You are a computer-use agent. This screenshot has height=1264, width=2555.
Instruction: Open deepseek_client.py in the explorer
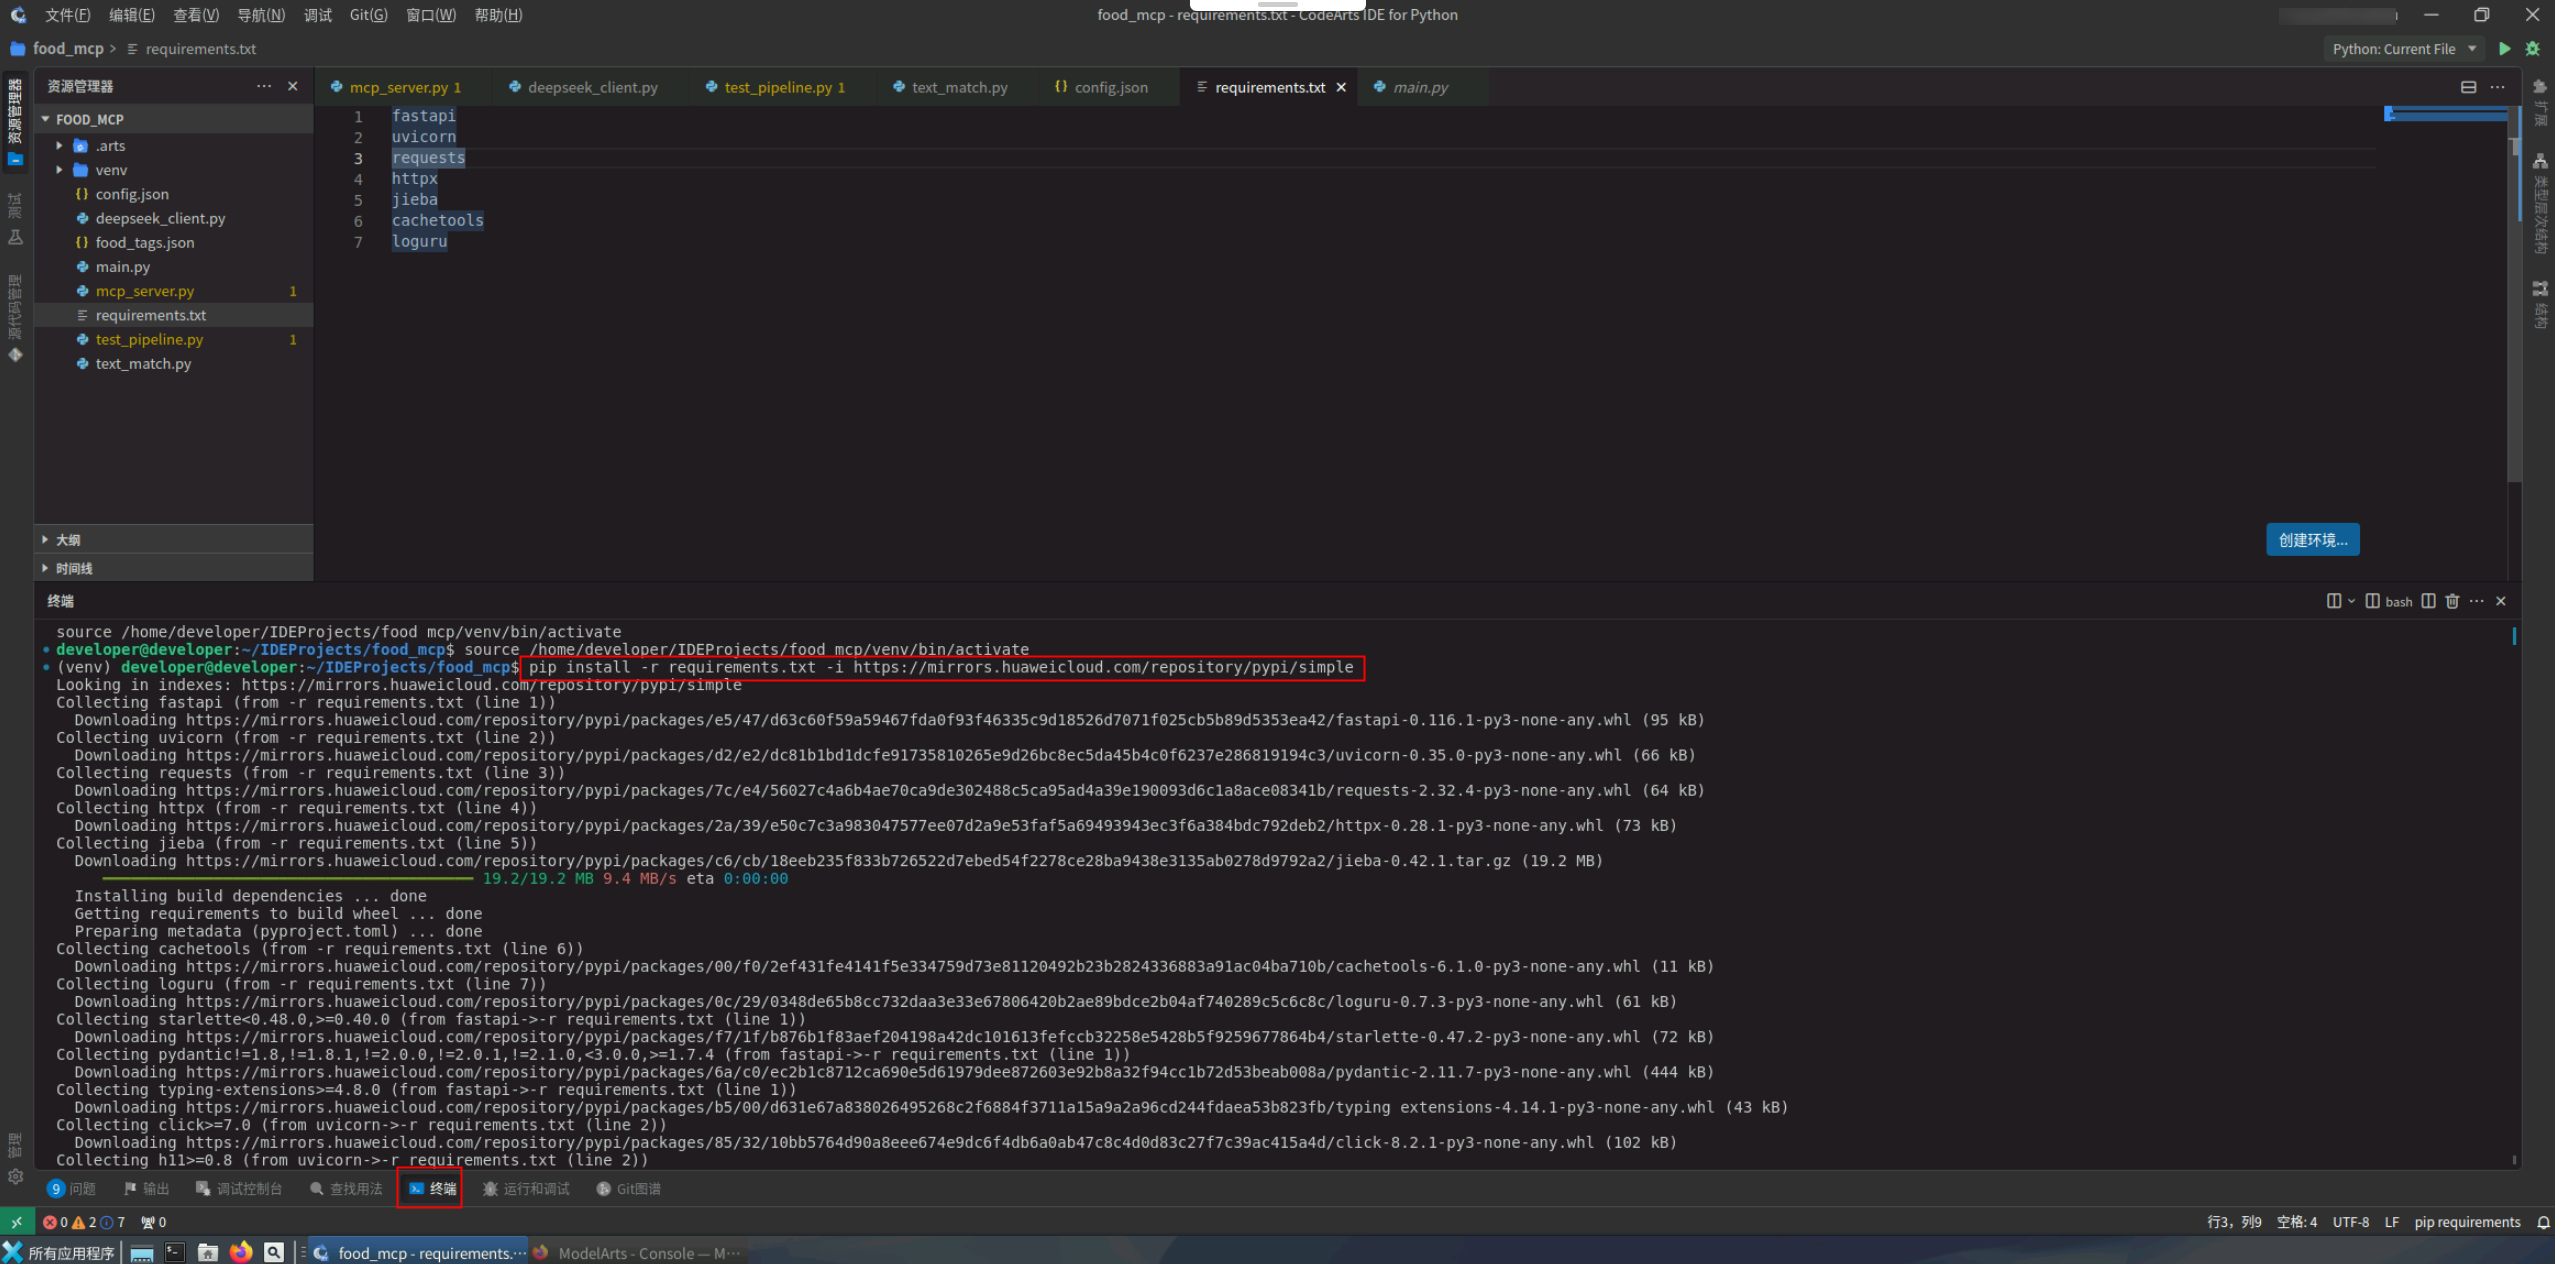pyautogui.click(x=160, y=219)
